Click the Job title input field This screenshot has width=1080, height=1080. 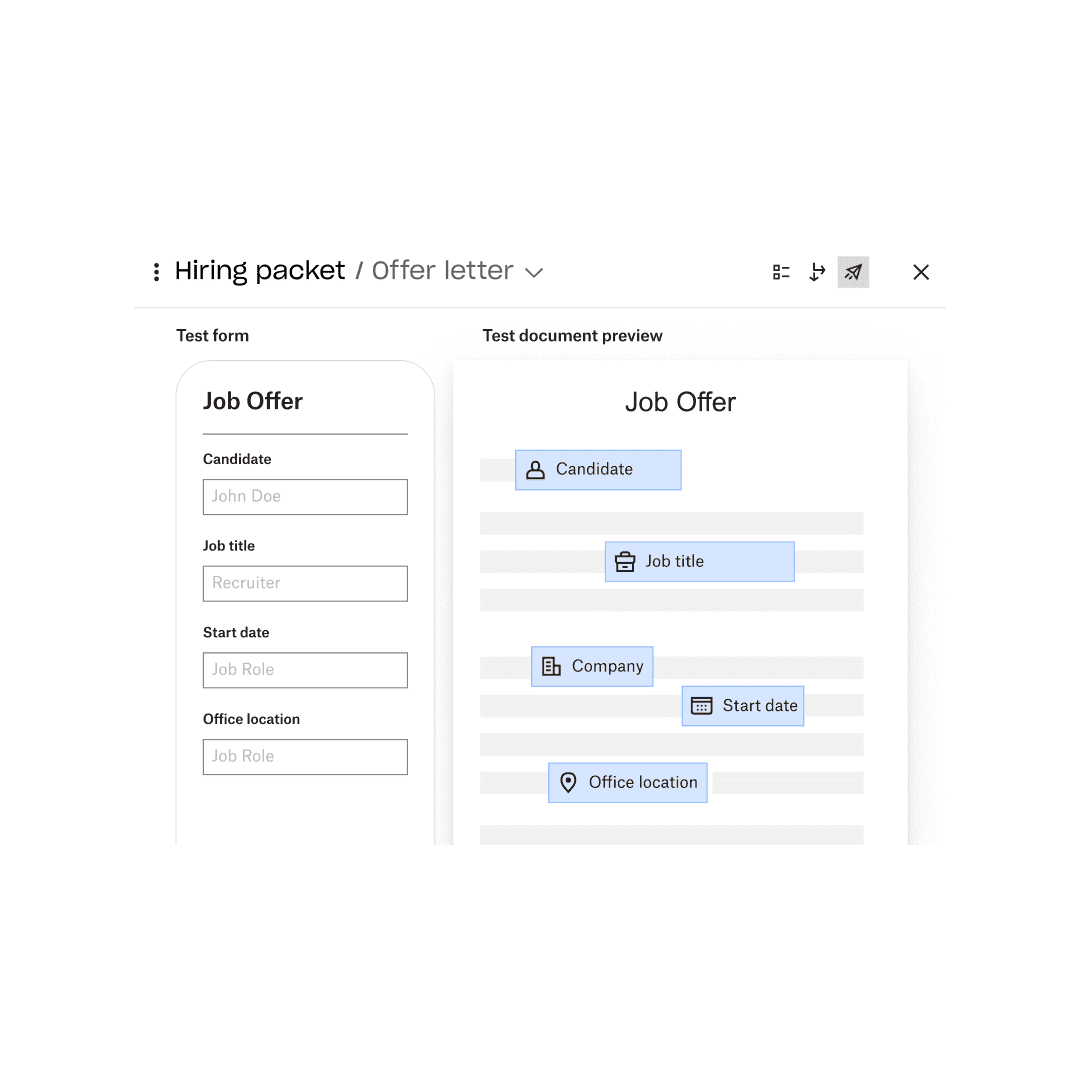[x=305, y=584]
